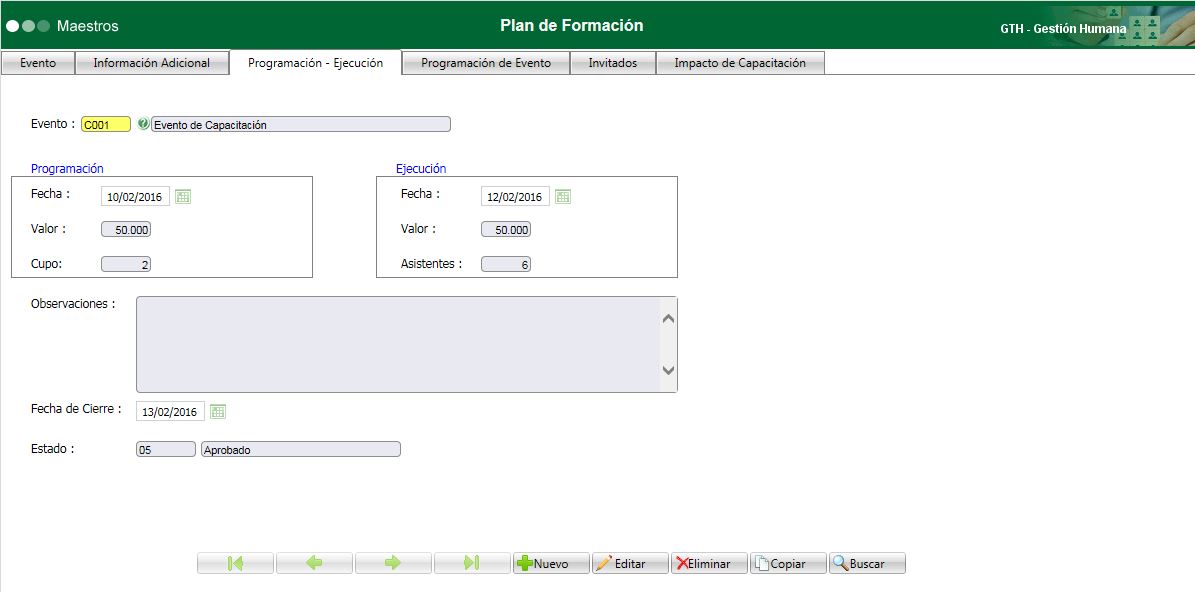
Task: Go to next record arrow button
Action: pyautogui.click(x=393, y=563)
